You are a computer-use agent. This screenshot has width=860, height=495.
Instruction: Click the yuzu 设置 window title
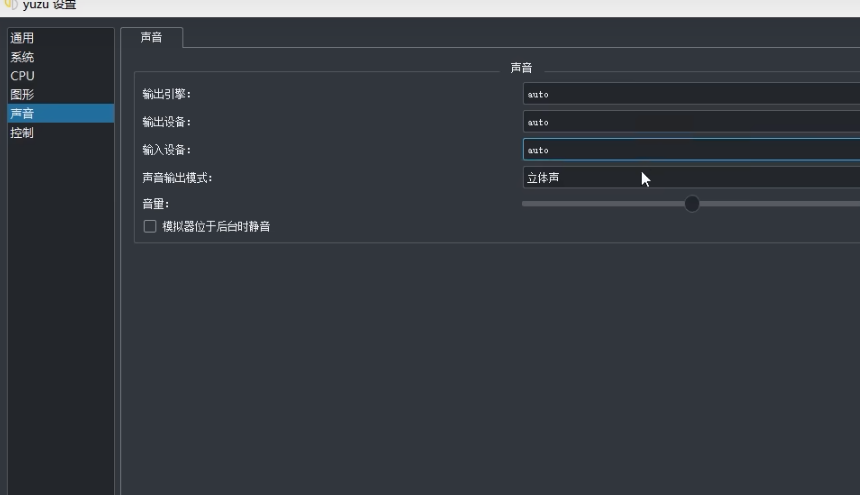49,5
